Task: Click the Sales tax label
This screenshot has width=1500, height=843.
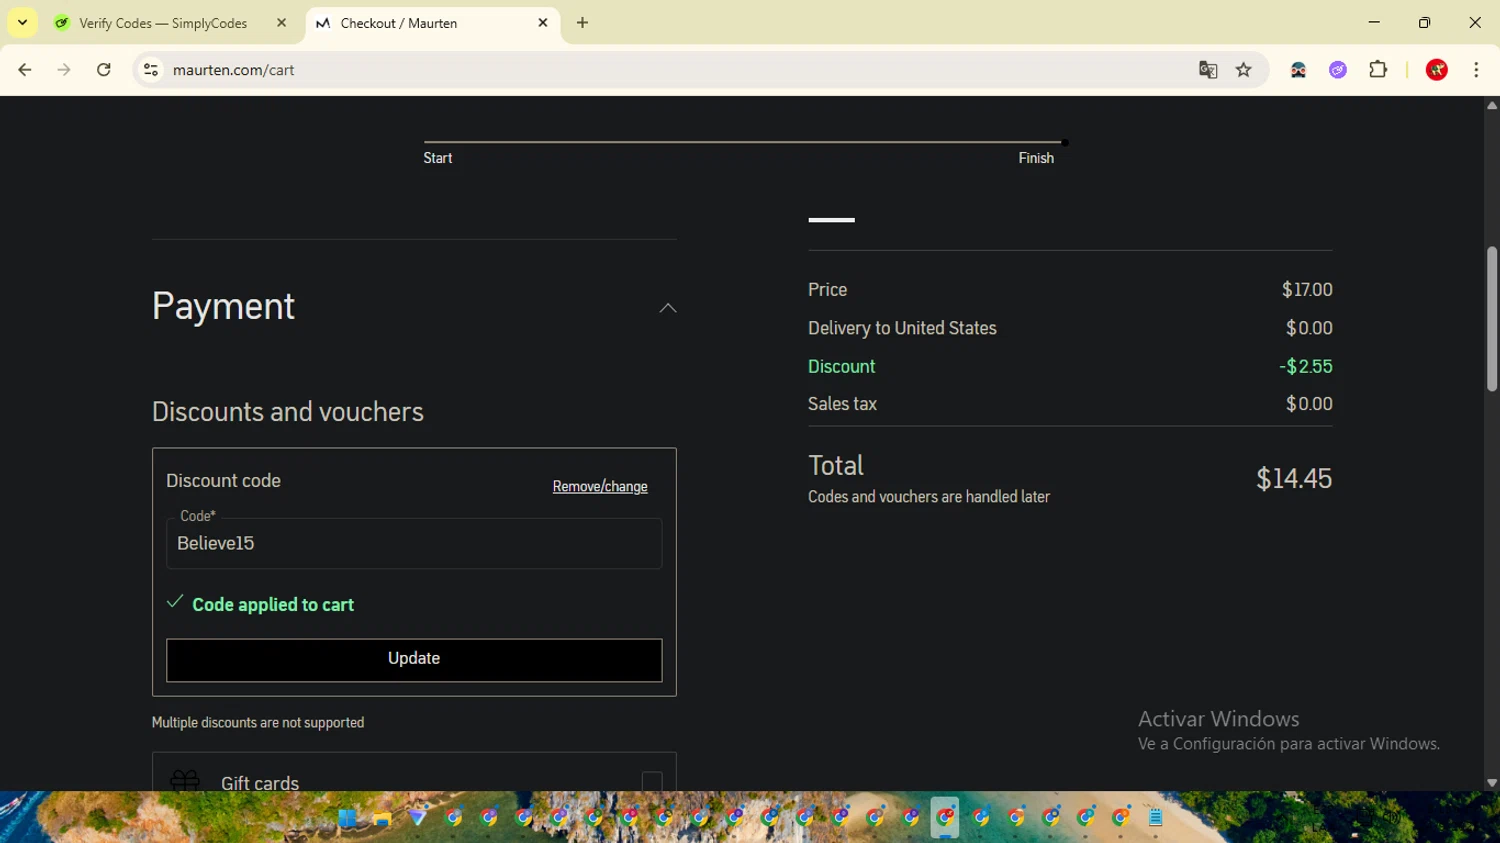Action: (x=842, y=404)
